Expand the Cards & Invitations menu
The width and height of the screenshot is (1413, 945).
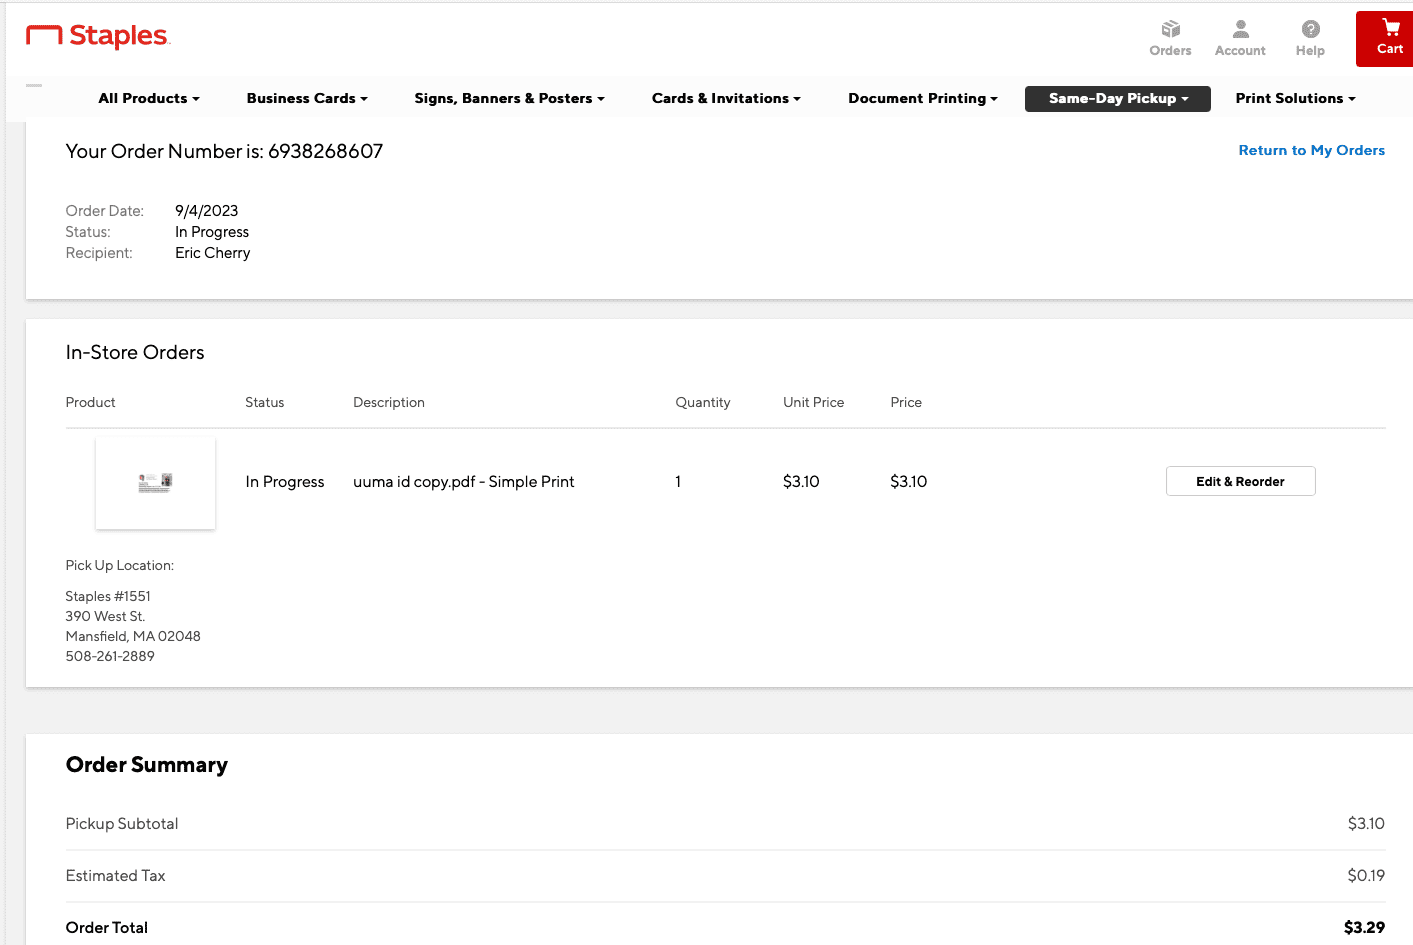(x=726, y=98)
